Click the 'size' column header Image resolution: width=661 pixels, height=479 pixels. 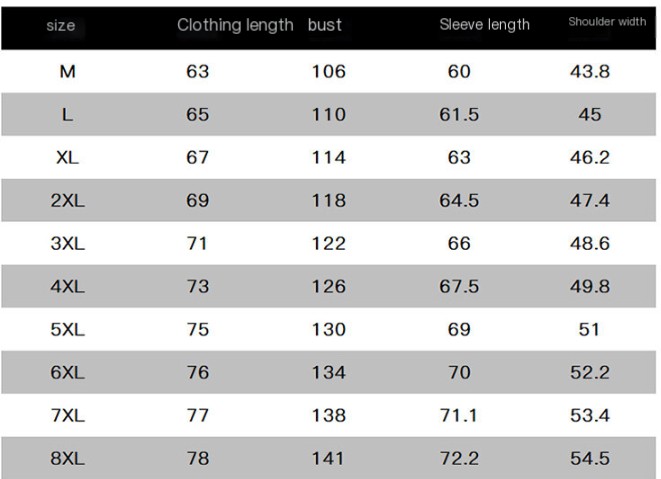coord(61,25)
